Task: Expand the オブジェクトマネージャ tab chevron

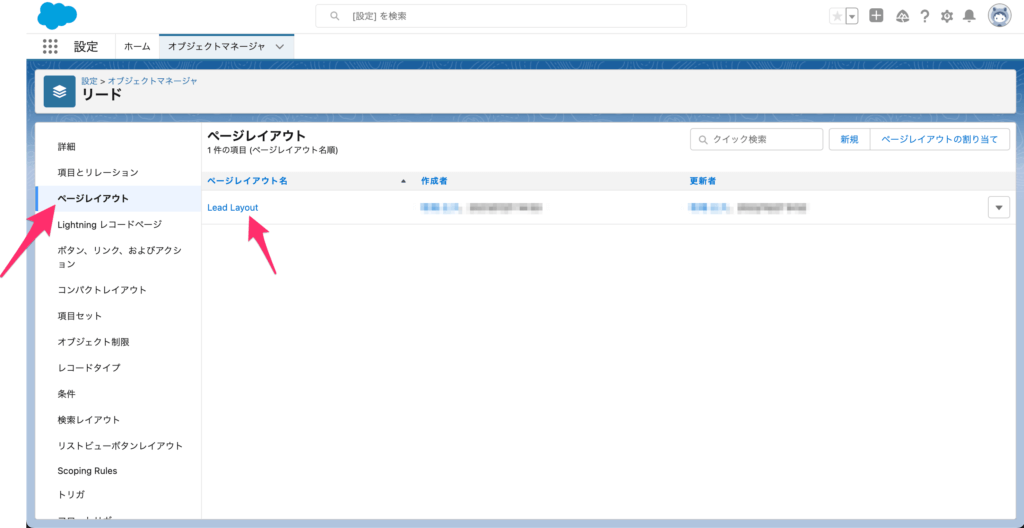Action: click(x=280, y=46)
